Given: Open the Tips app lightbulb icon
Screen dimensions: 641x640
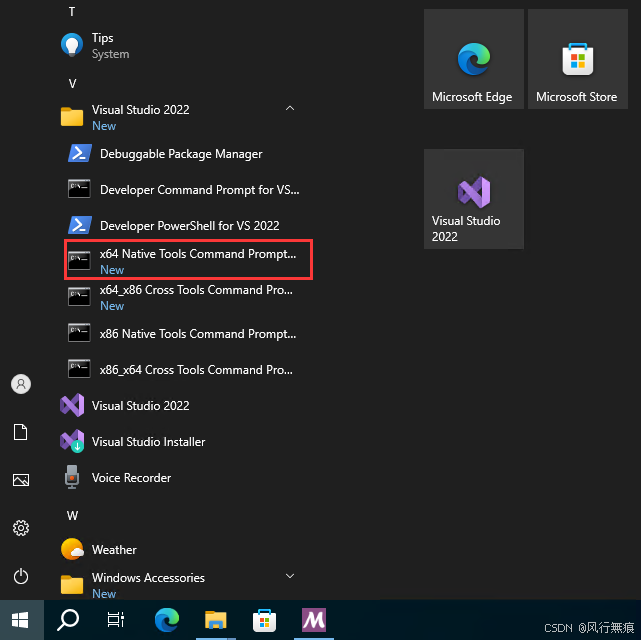Looking at the screenshot, I should pos(72,45).
